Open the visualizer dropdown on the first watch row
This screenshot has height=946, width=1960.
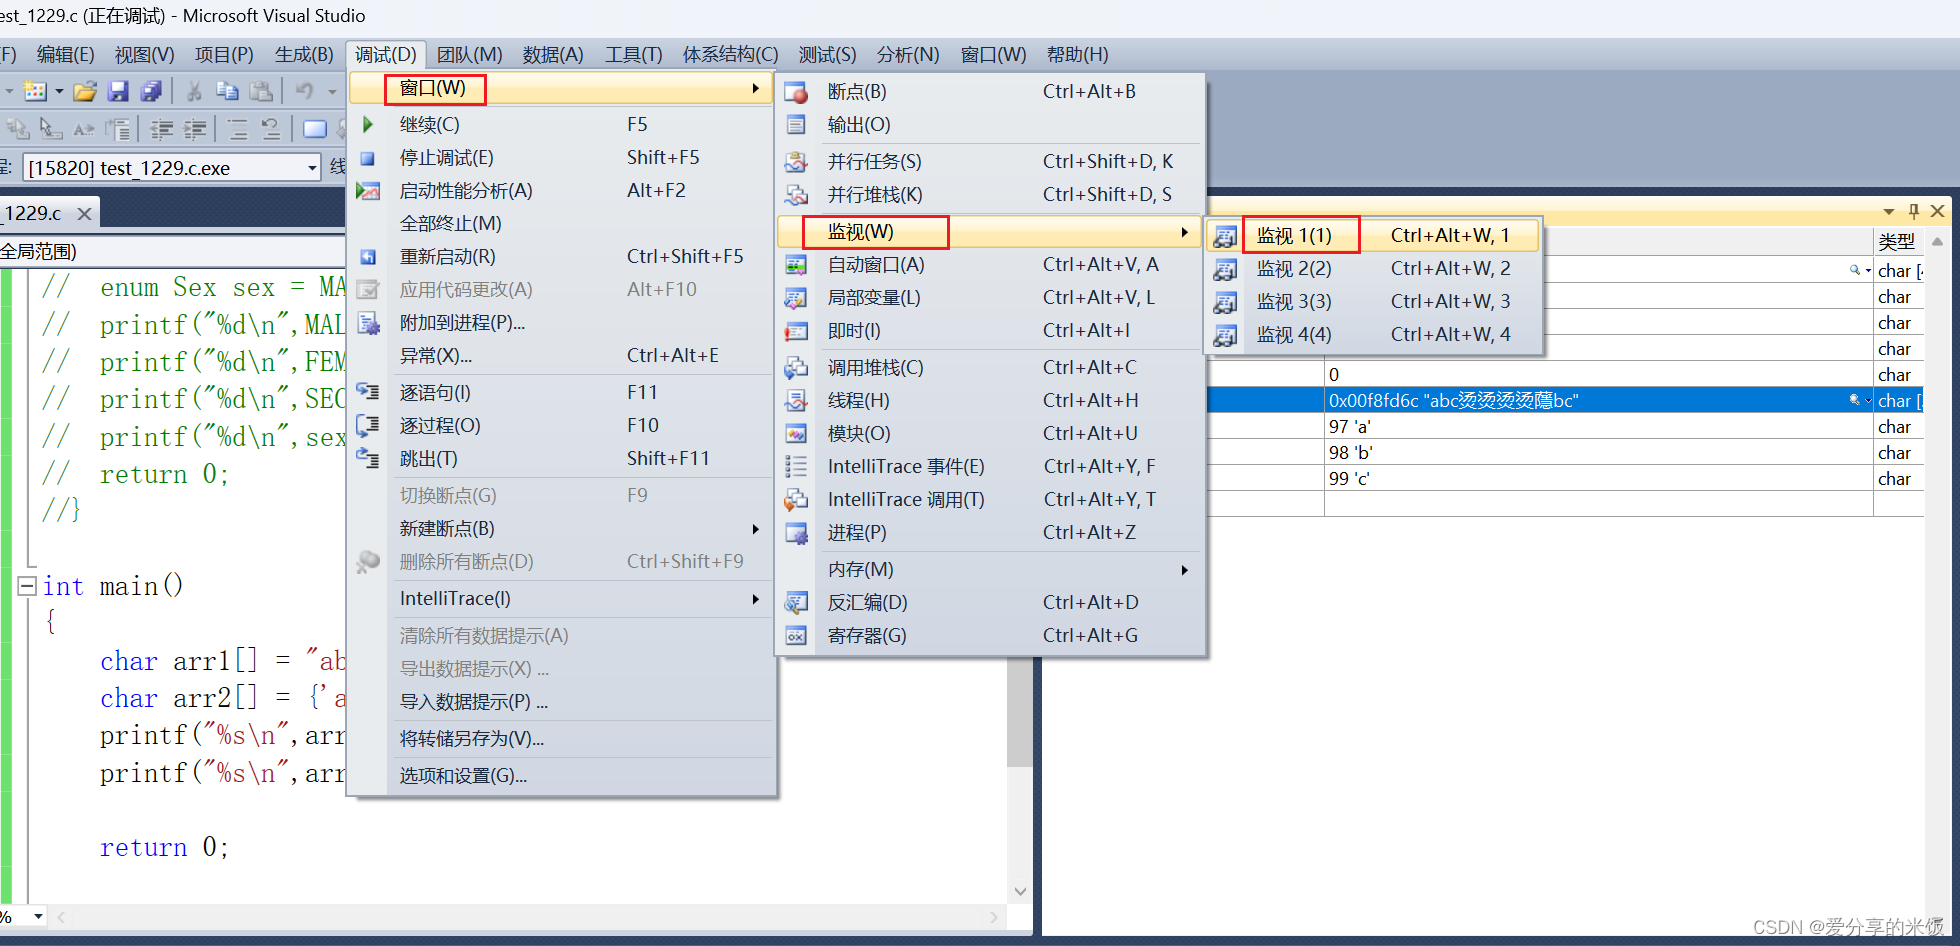coord(1867,270)
